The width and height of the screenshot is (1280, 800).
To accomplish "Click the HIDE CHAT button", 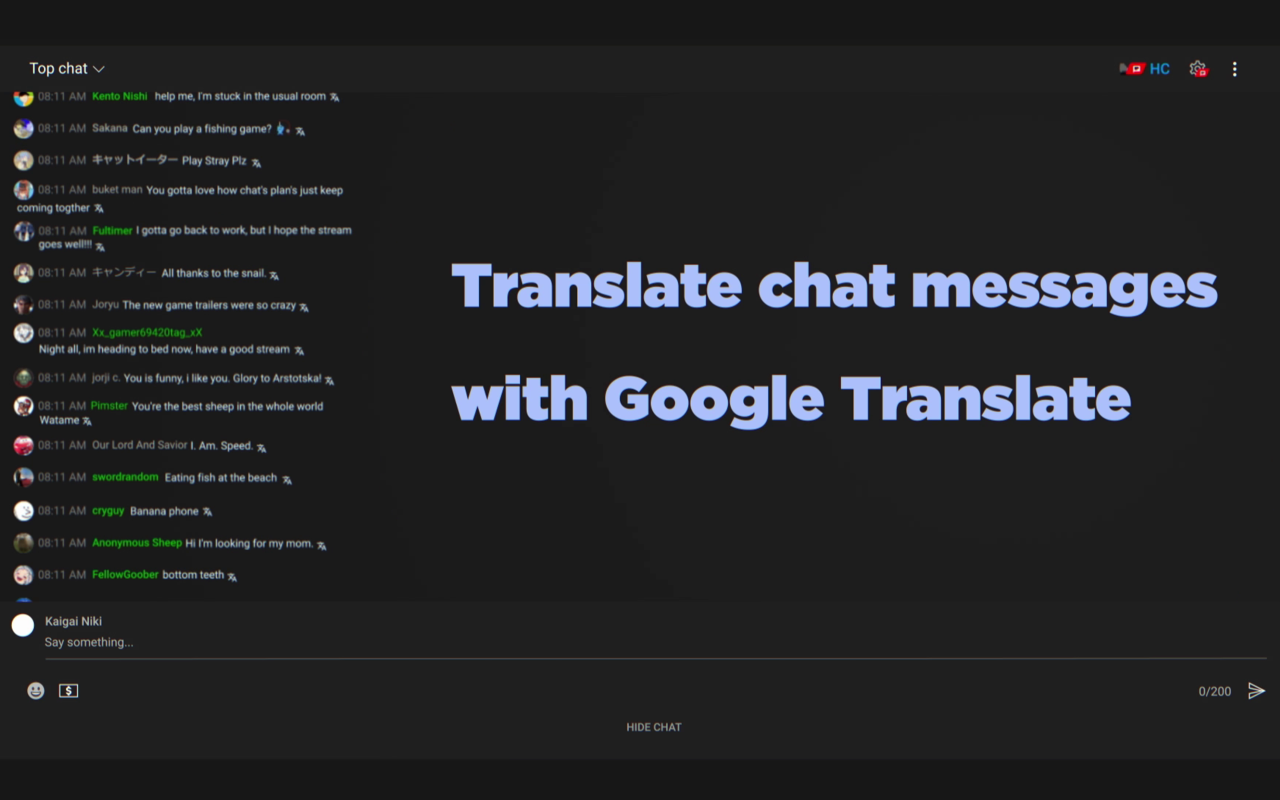I will (x=653, y=727).
